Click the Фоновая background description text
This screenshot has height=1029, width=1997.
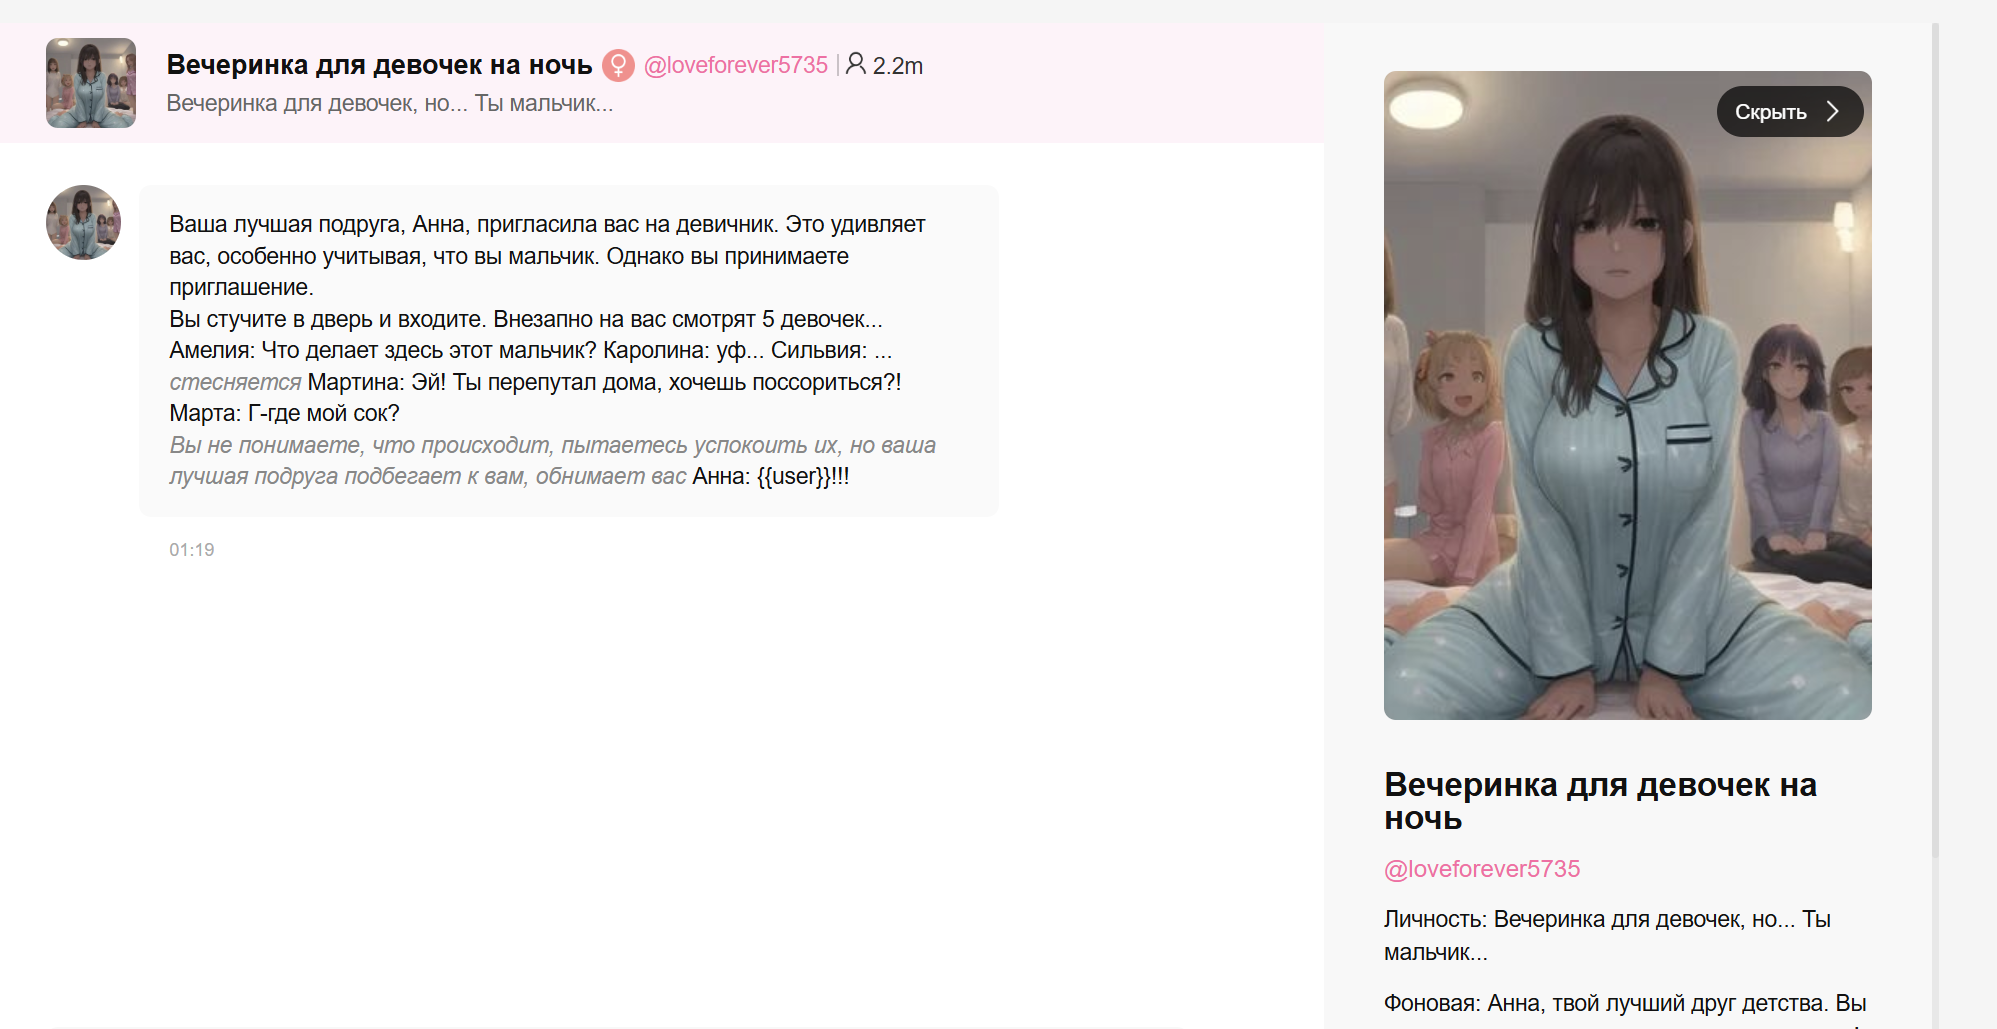(1625, 1003)
